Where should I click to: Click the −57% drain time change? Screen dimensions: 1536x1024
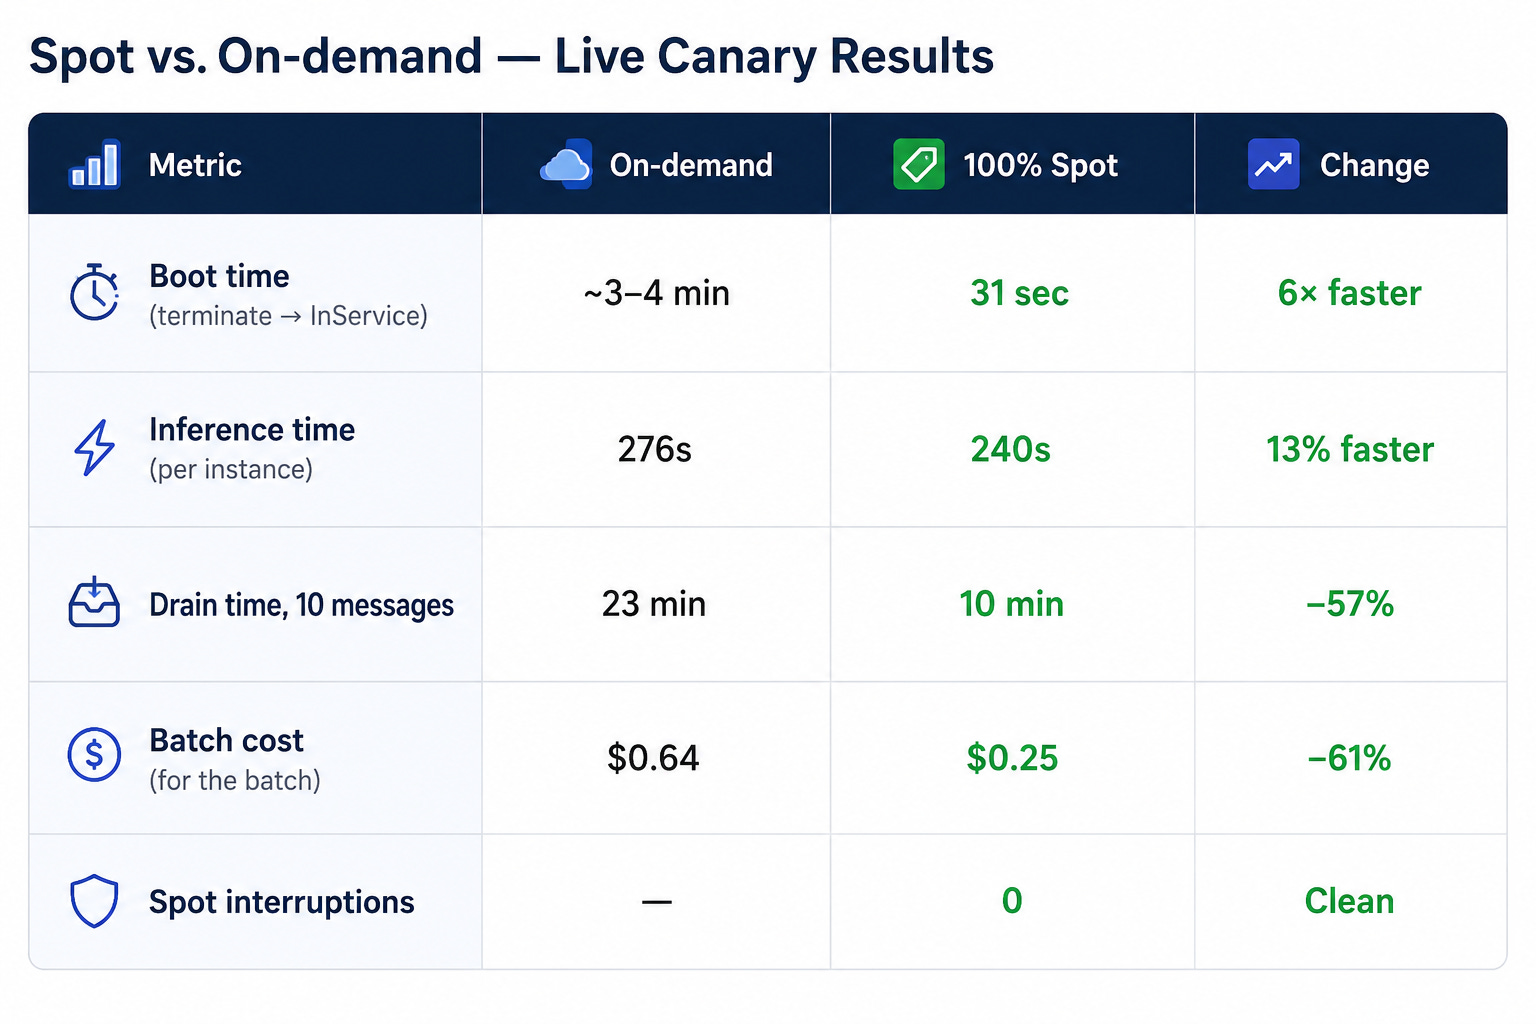click(x=1349, y=604)
